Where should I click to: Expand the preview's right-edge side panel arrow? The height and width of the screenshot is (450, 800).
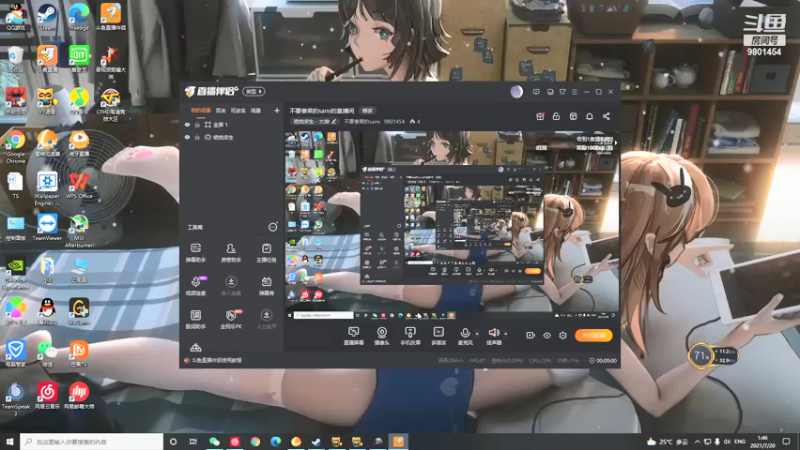[616, 143]
